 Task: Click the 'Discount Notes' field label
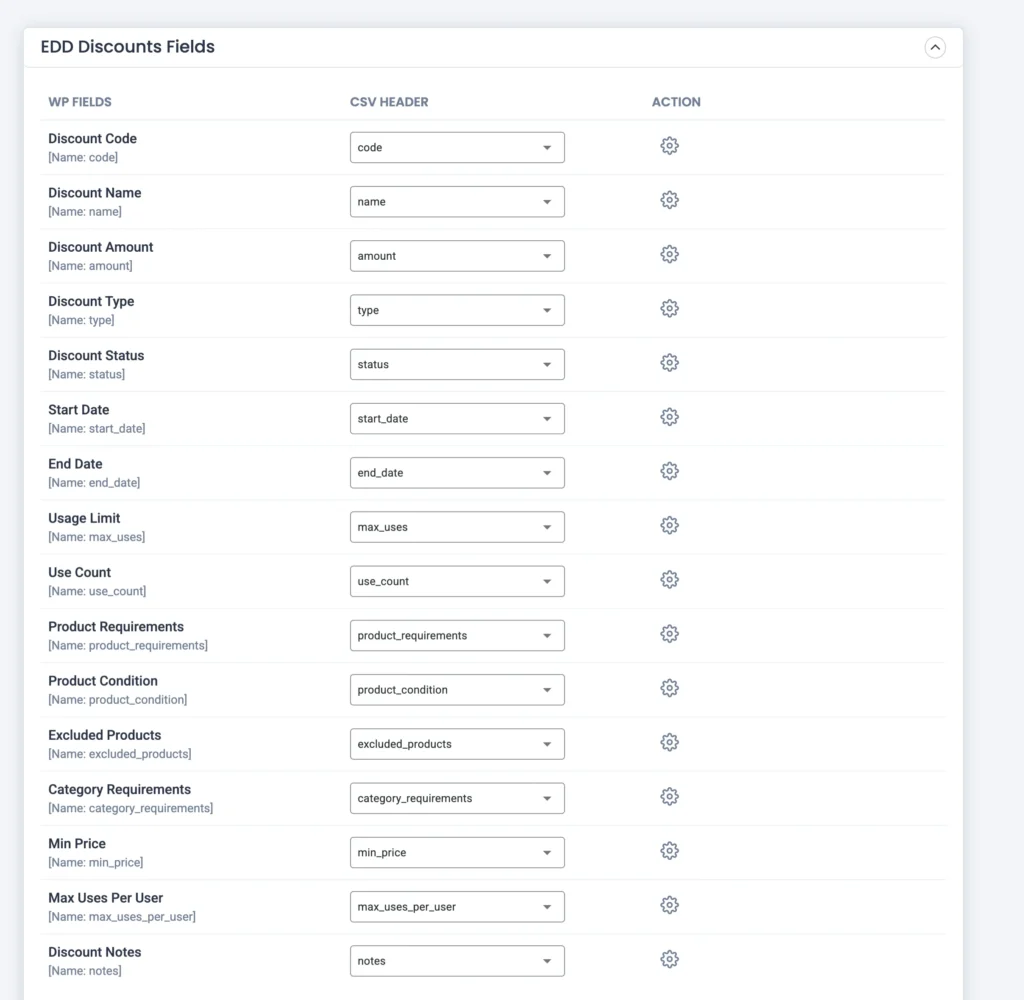[x=95, y=952]
